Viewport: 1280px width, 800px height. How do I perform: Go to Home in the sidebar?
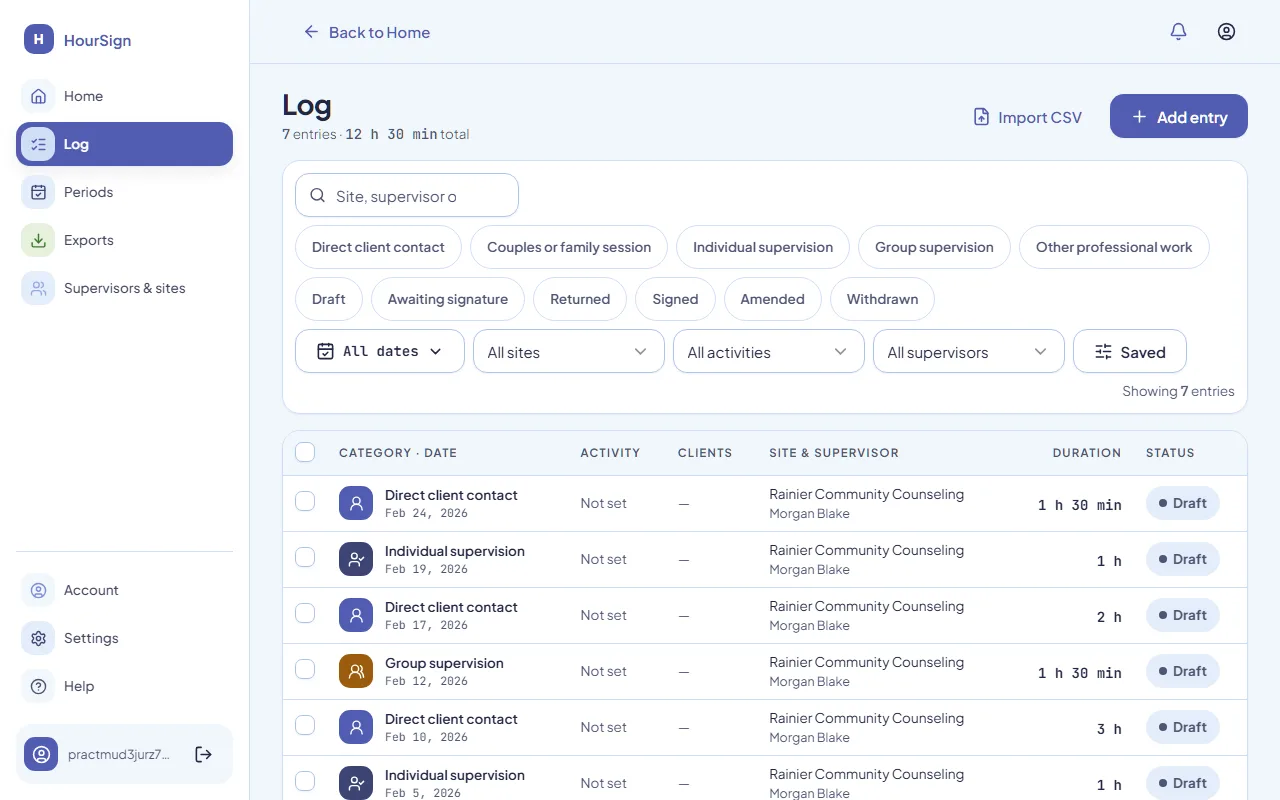click(124, 96)
